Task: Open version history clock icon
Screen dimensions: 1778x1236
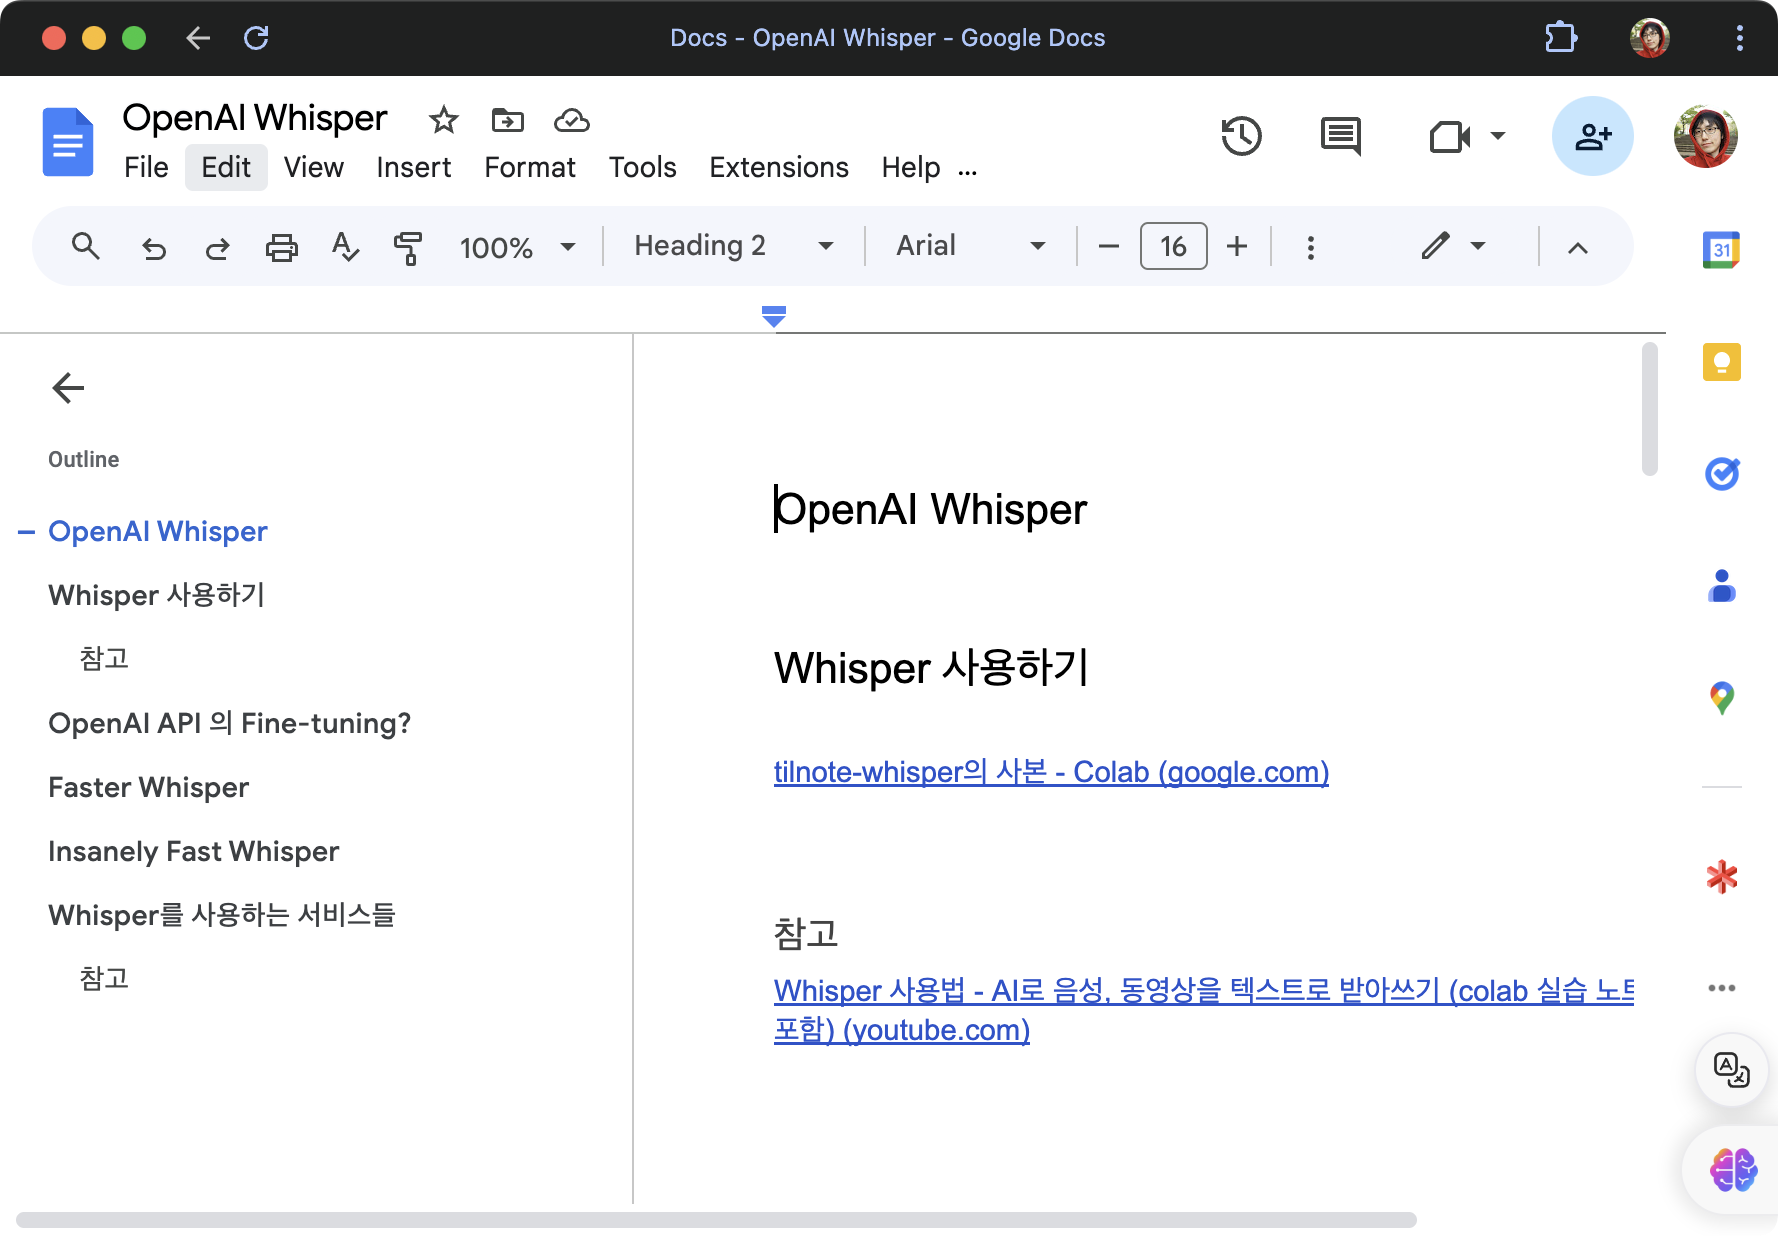Action: point(1241,136)
